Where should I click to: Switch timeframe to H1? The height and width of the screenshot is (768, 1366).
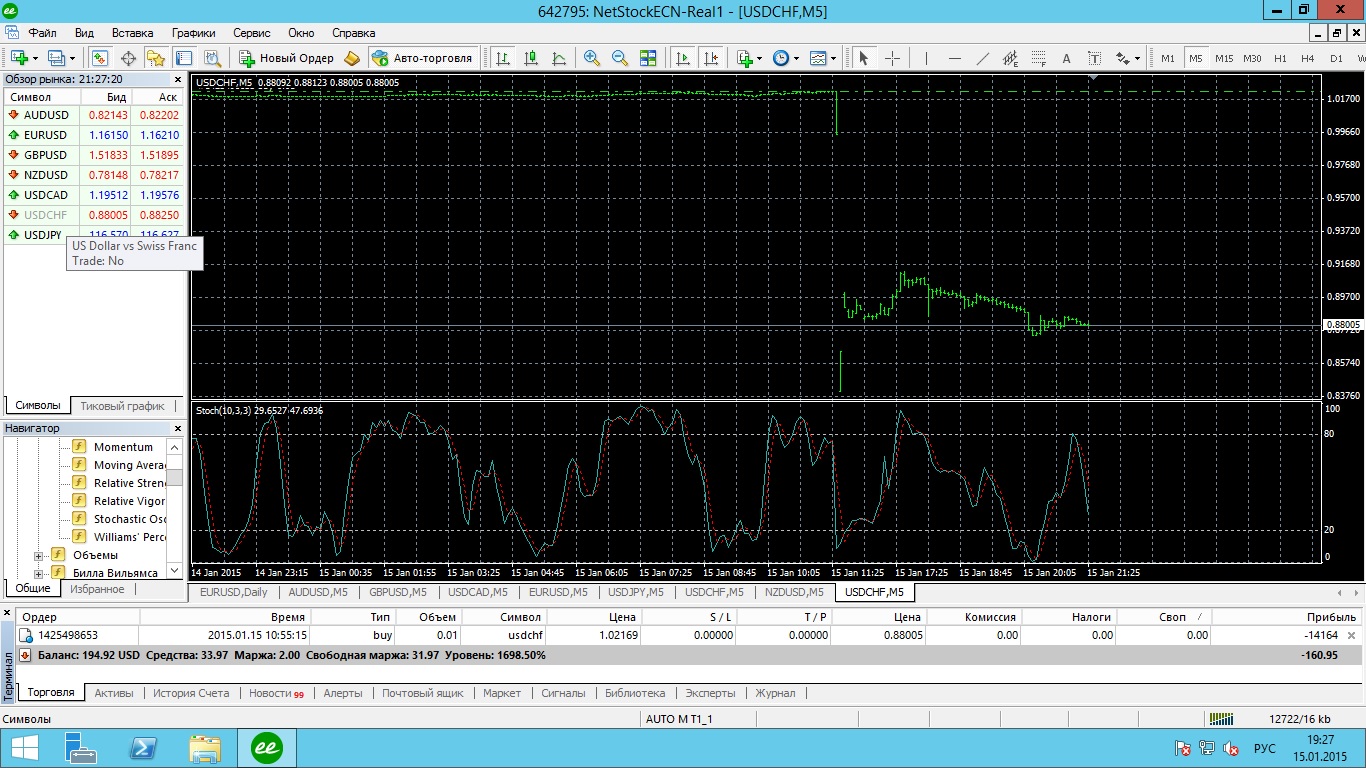(x=1280, y=58)
